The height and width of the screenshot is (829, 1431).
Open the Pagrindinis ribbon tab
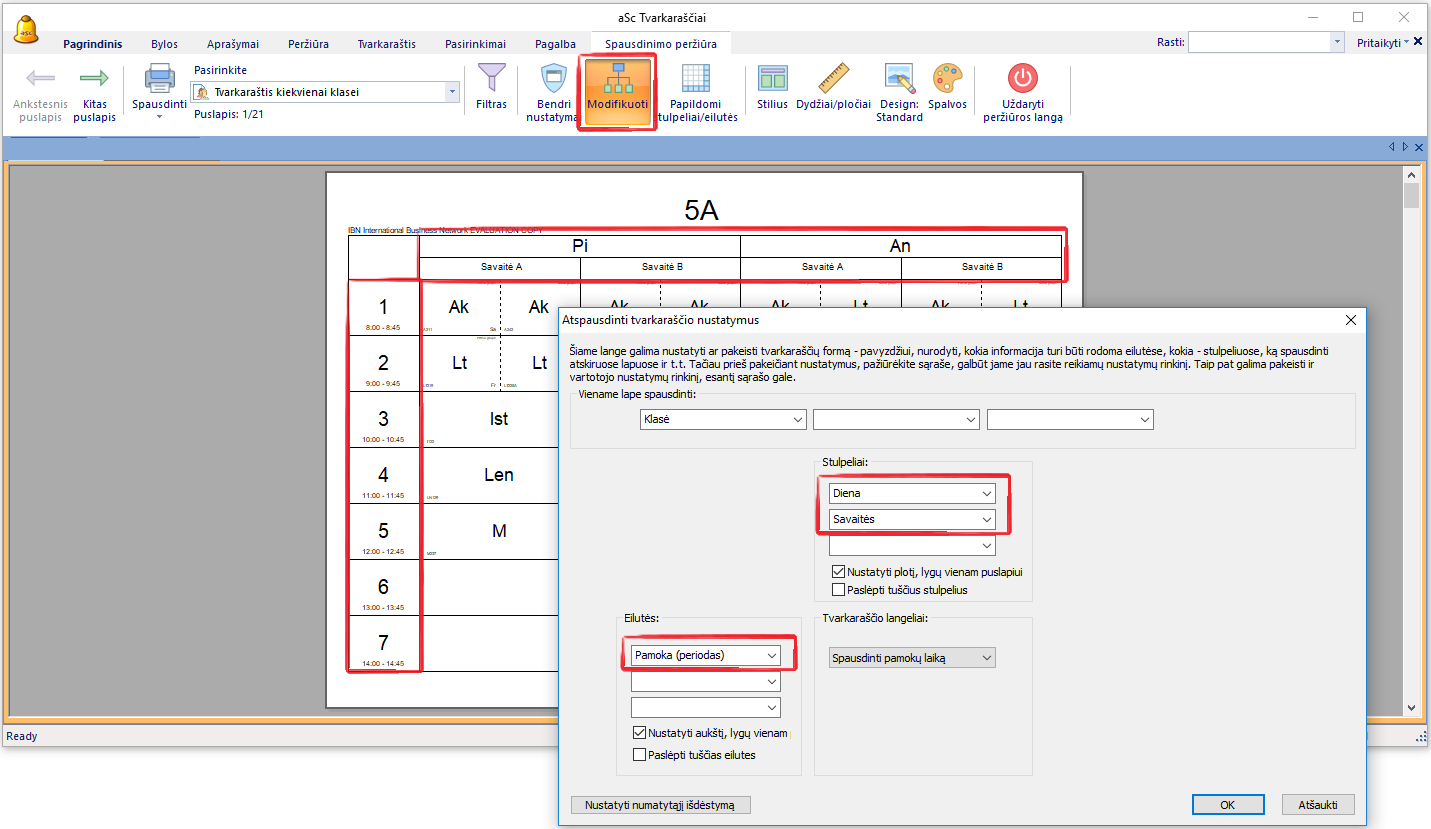(92, 44)
